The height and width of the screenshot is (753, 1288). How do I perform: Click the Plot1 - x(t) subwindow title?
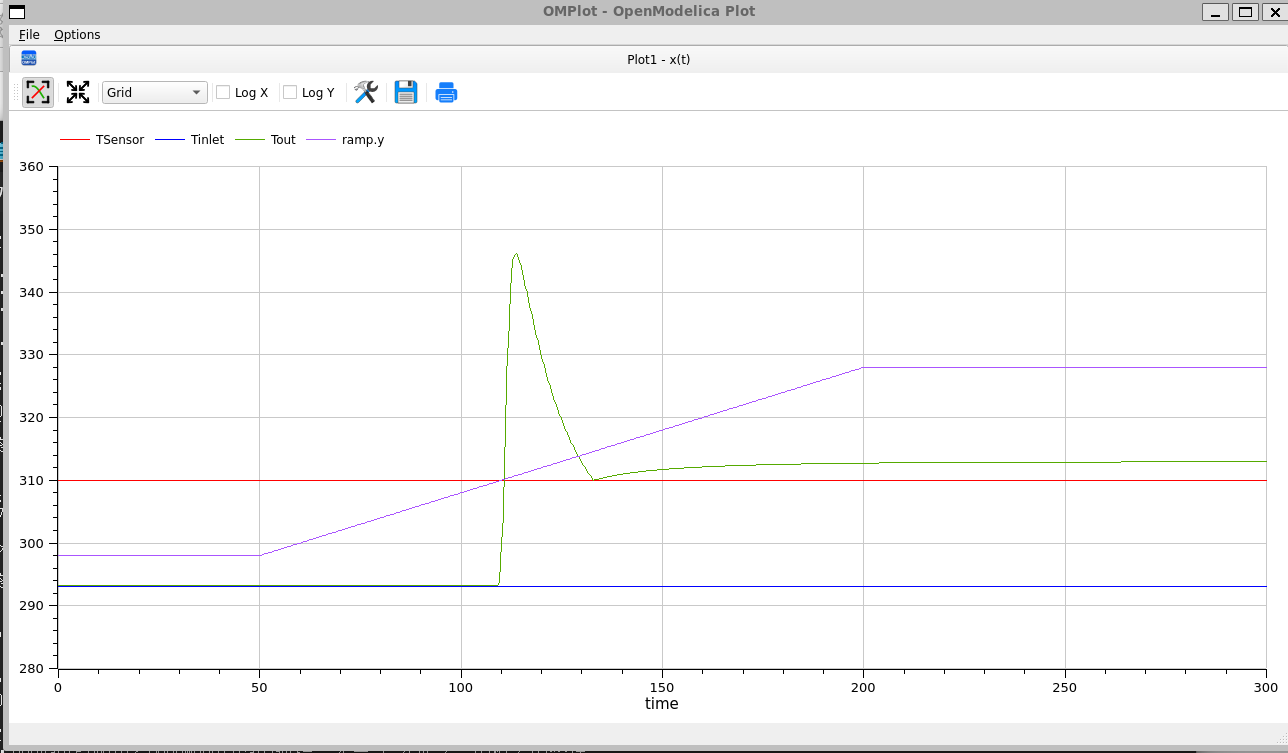(658, 59)
